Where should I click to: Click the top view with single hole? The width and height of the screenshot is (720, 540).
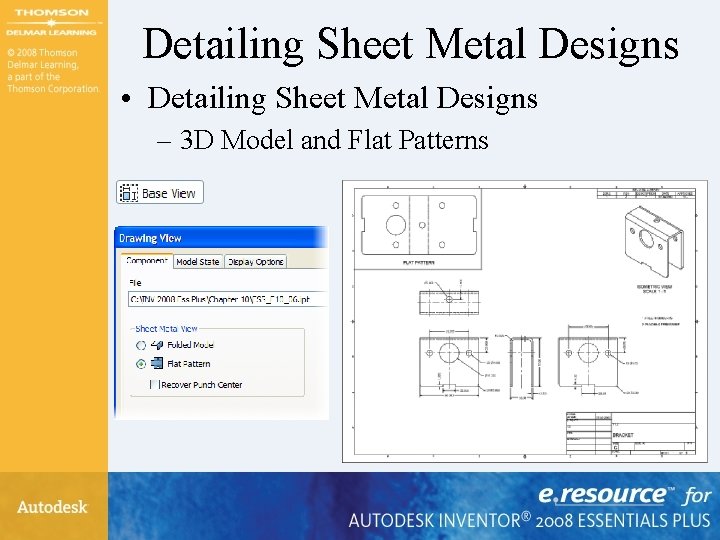(x=449, y=302)
